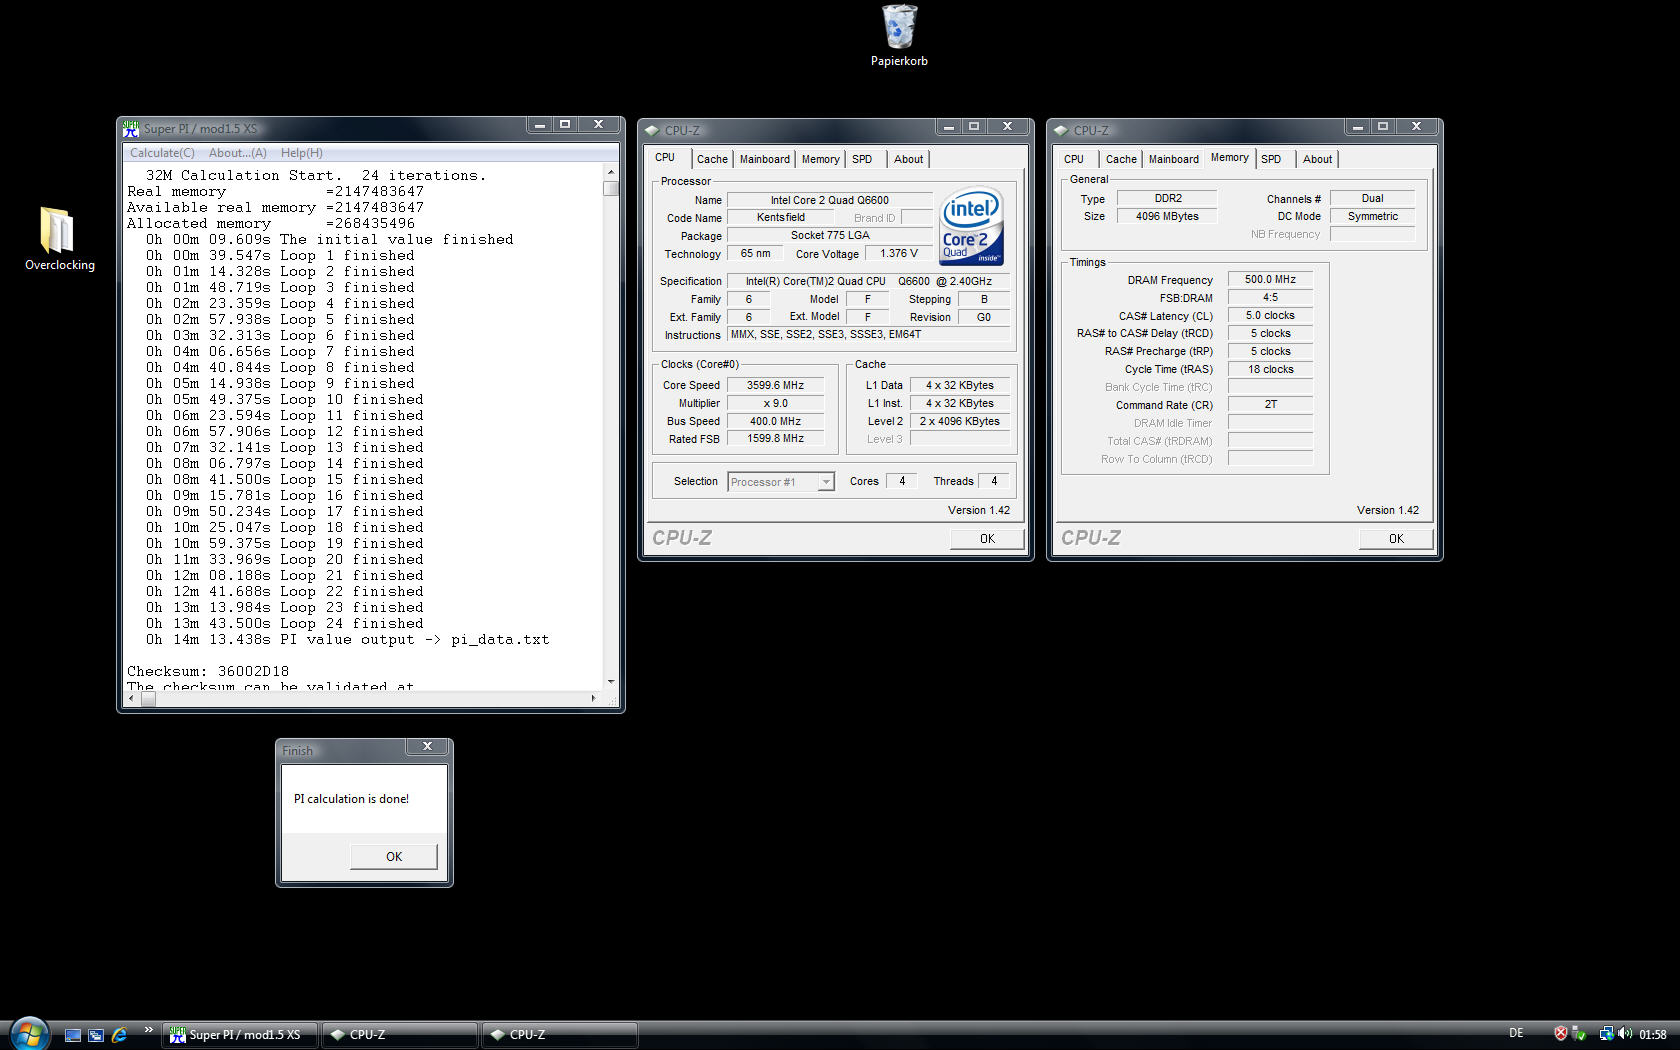Click the Code Name value Kentsfield

point(781,217)
